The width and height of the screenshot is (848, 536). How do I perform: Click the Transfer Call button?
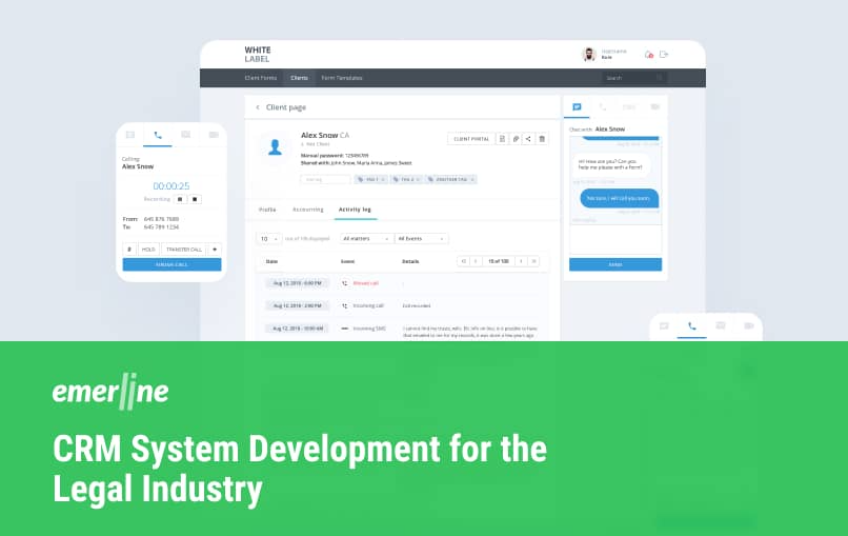pos(184,249)
